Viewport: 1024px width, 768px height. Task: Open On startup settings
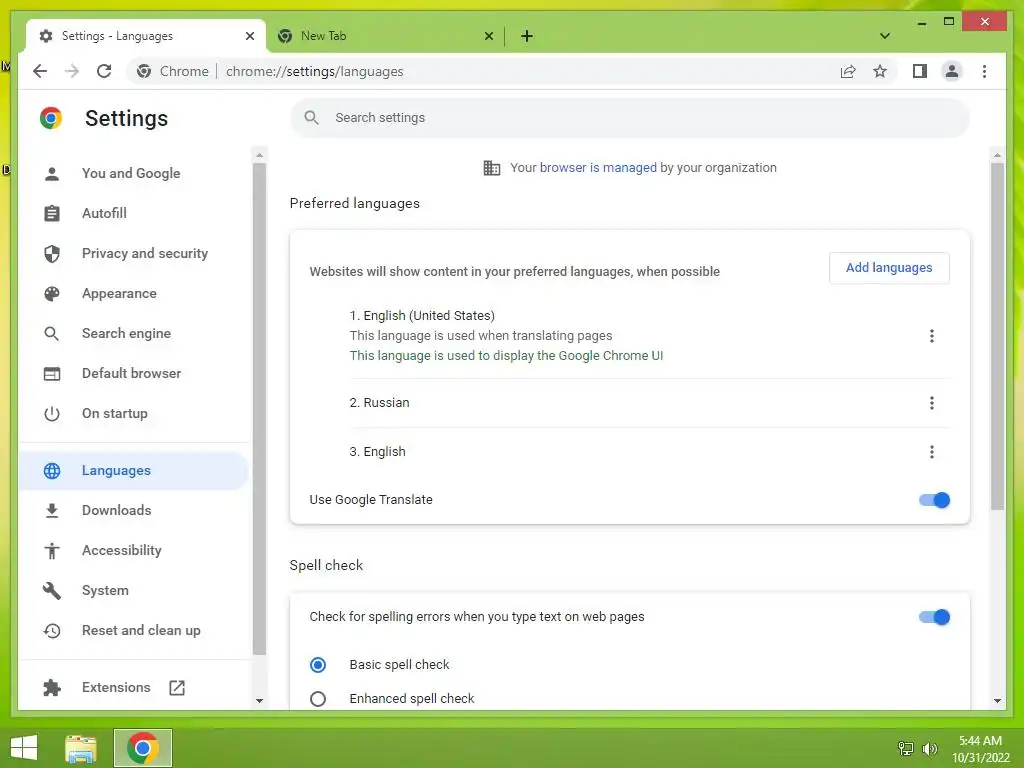click(114, 413)
